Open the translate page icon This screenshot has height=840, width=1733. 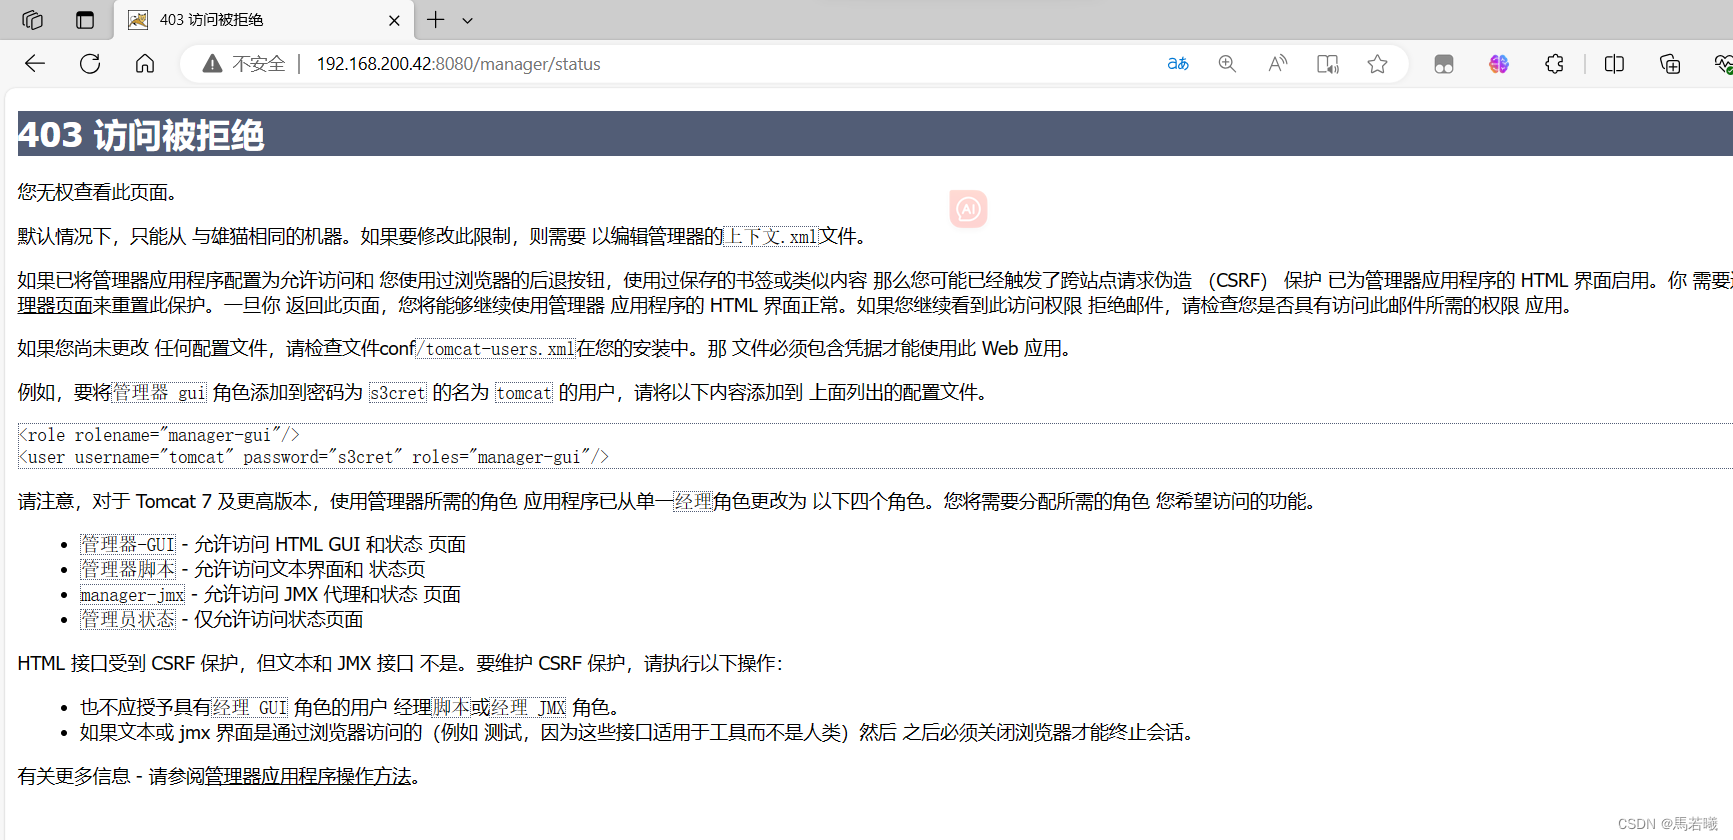point(1178,64)
